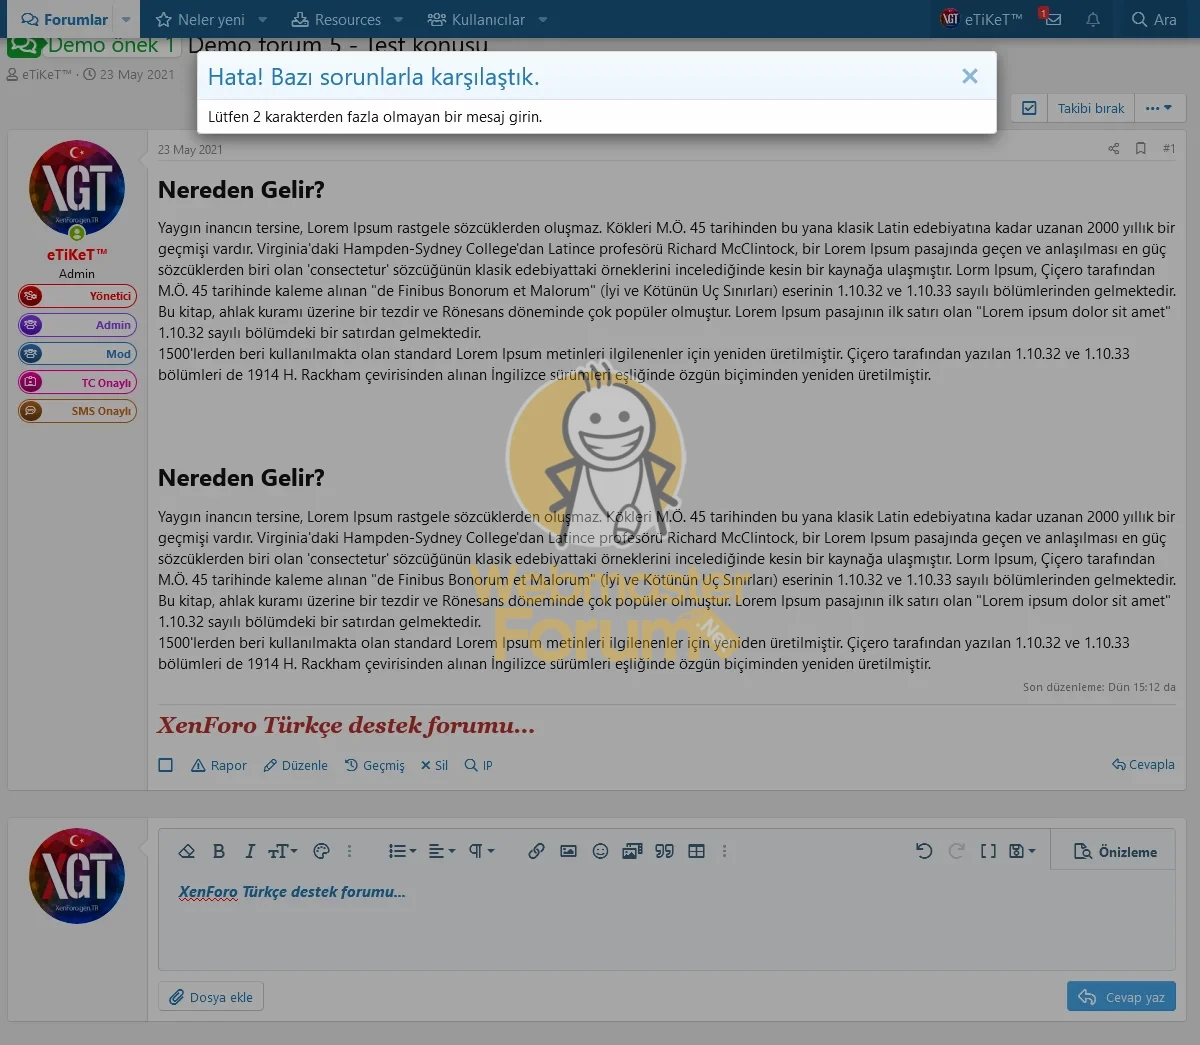Check poster IP with IP link
Image resolution: width=1200 pixels, height=1045 pixels.
[478, 765]
